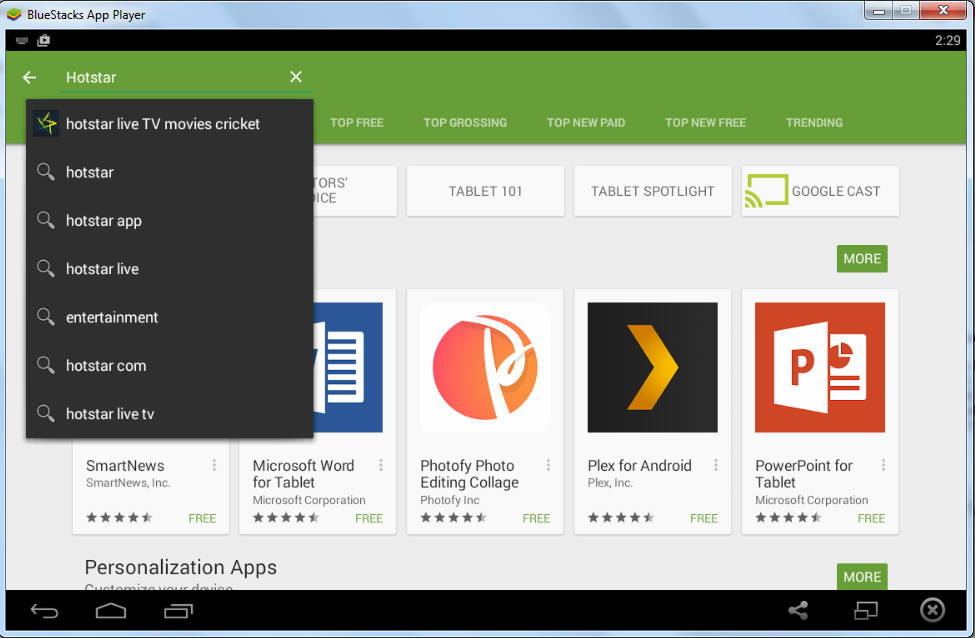
Task: Clear the Hotstar search text
Action: pyautogui.click(x=296, y=76)
